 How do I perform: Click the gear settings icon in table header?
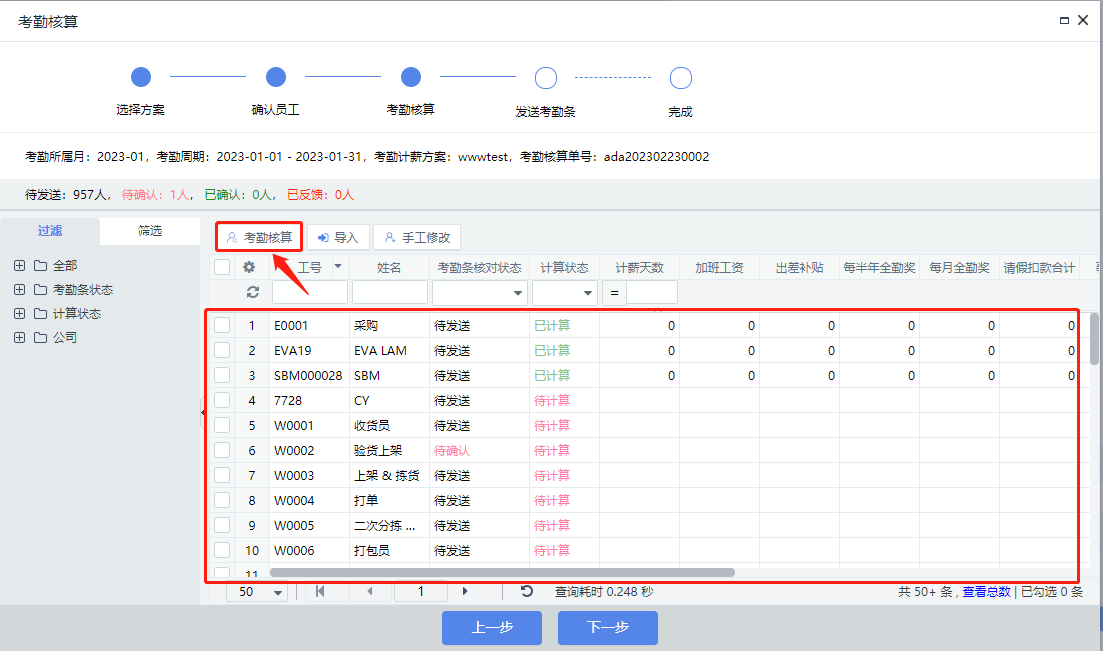tap(249, 267)
